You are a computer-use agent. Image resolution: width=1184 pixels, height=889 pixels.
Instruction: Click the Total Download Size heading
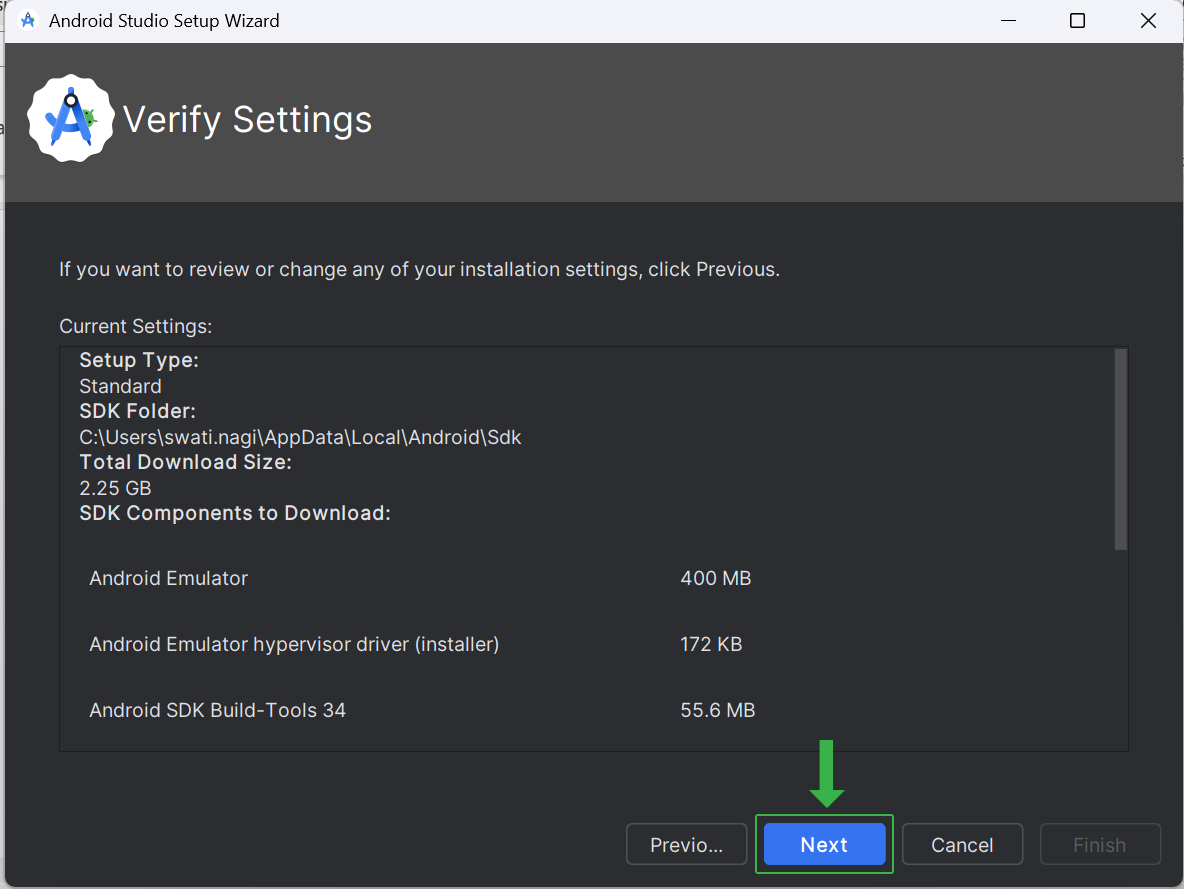coord(186,462)
